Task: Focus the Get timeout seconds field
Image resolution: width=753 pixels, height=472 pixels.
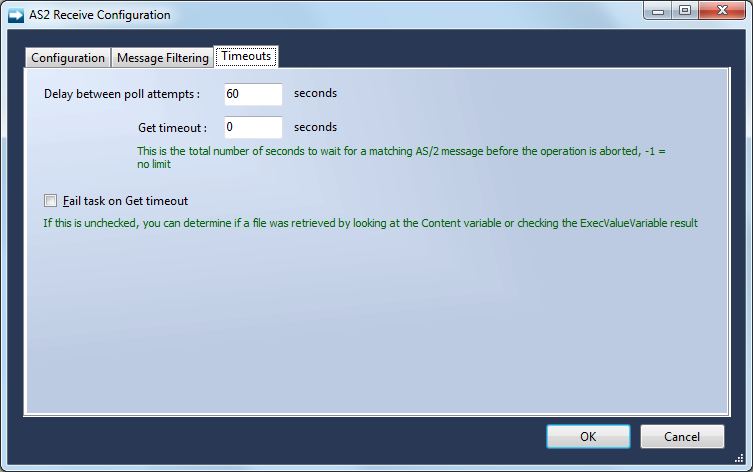Action: pos(253,128)
